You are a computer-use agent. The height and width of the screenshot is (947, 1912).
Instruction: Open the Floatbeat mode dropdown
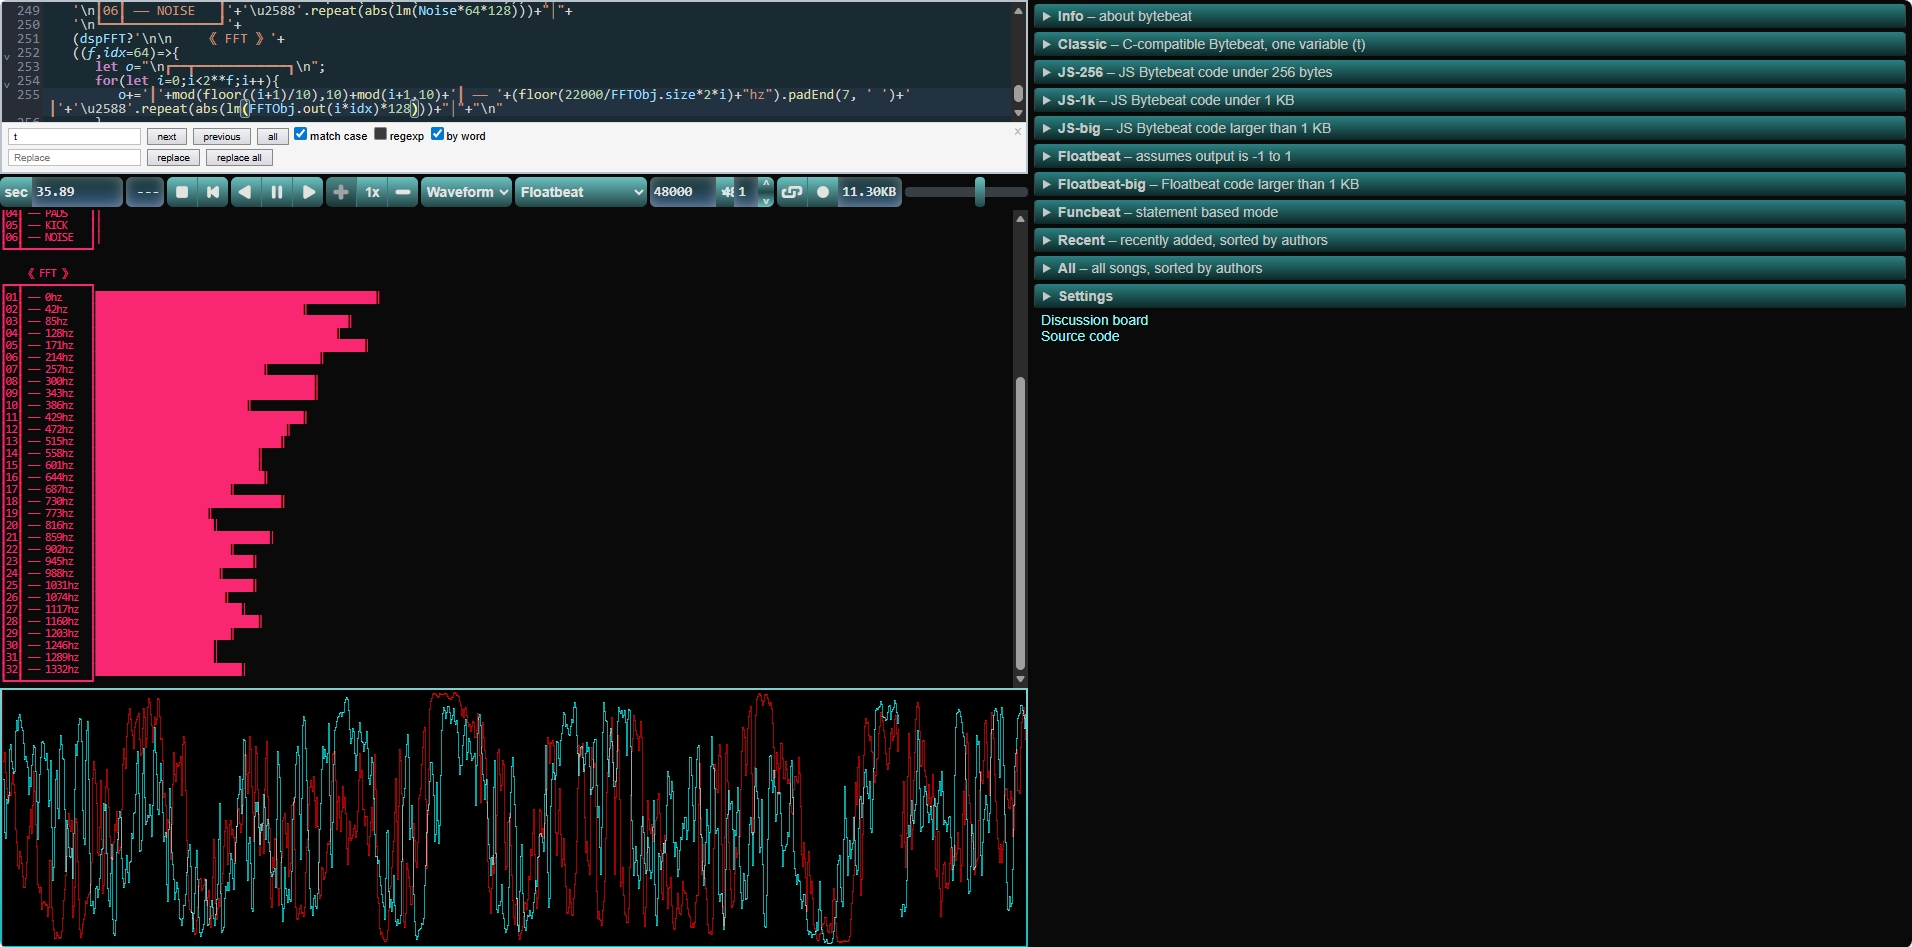581,192
